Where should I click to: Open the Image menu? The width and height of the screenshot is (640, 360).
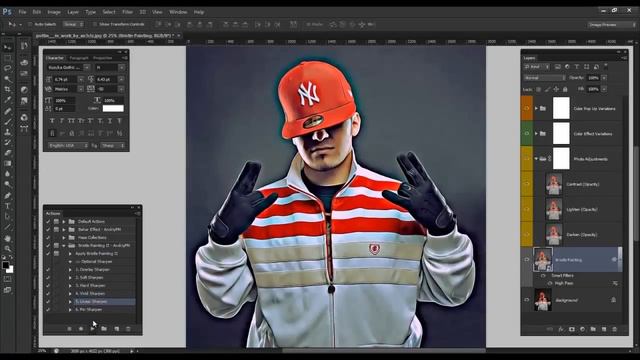[54, 12]
